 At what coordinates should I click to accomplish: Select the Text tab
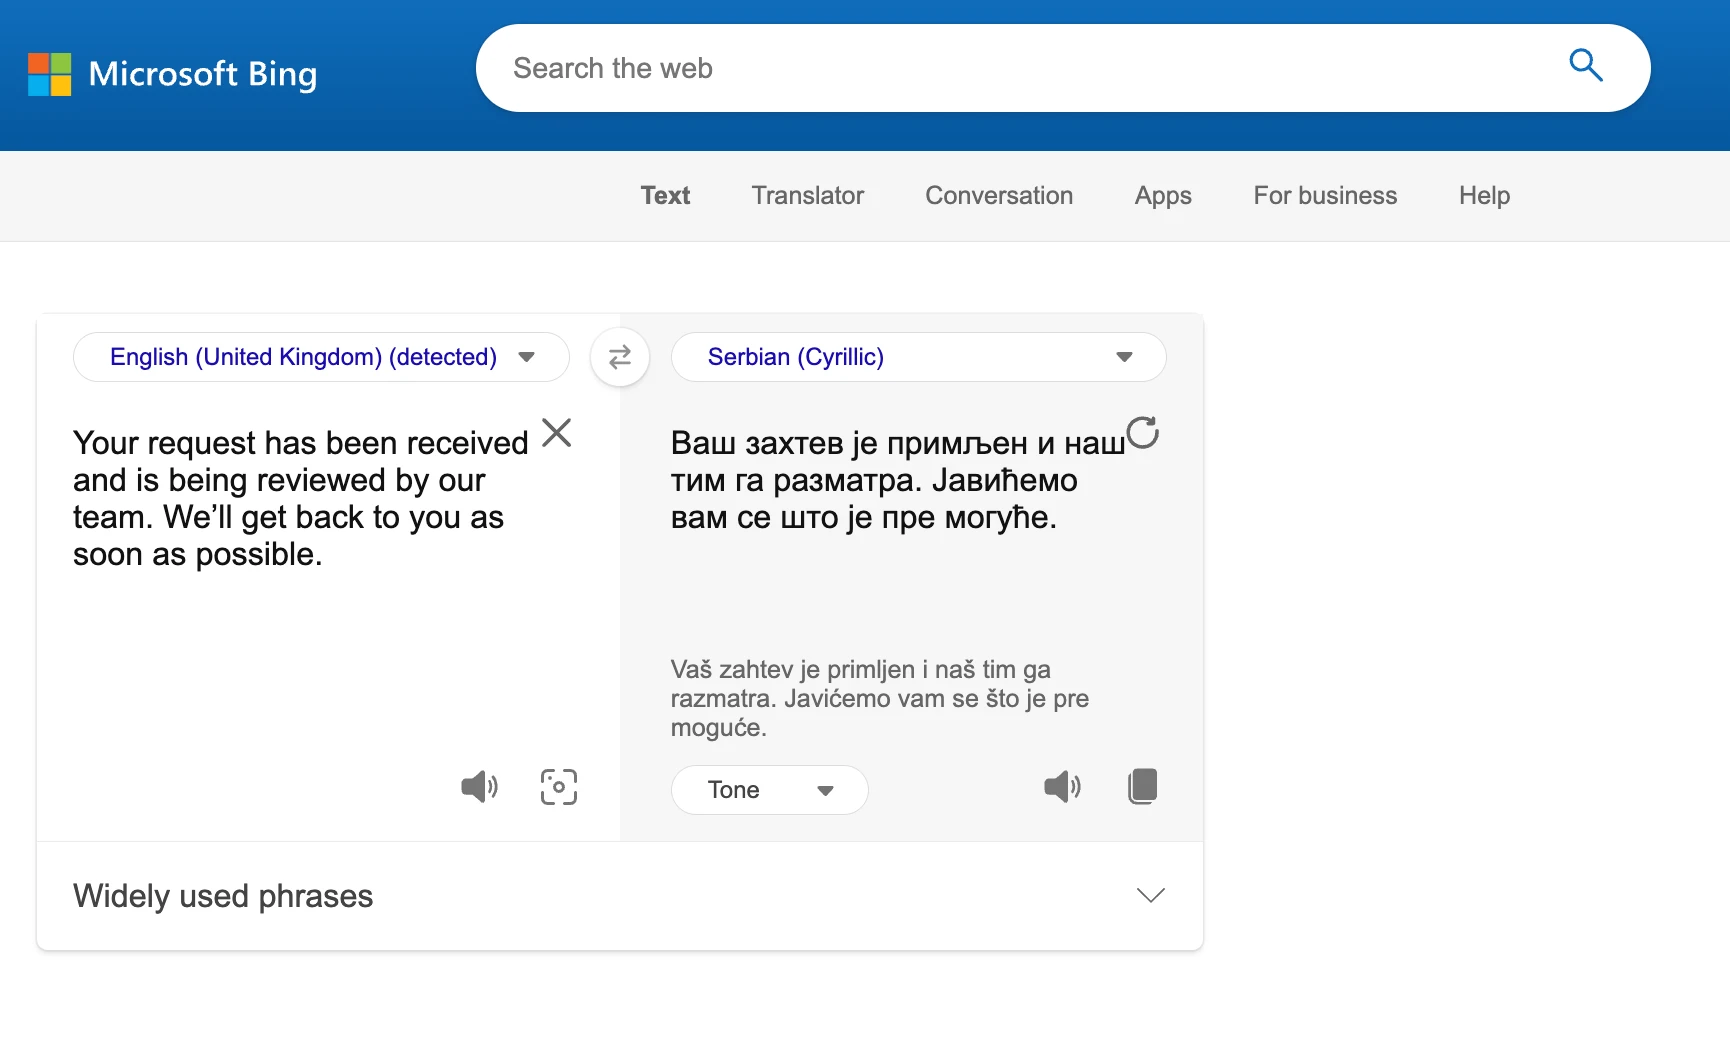coord(665,196)
